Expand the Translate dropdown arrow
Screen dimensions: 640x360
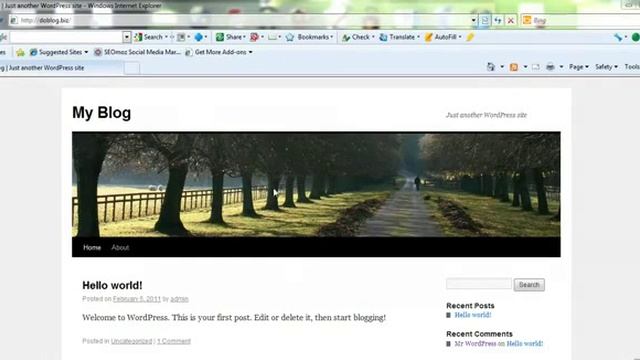tap(418, 37)
